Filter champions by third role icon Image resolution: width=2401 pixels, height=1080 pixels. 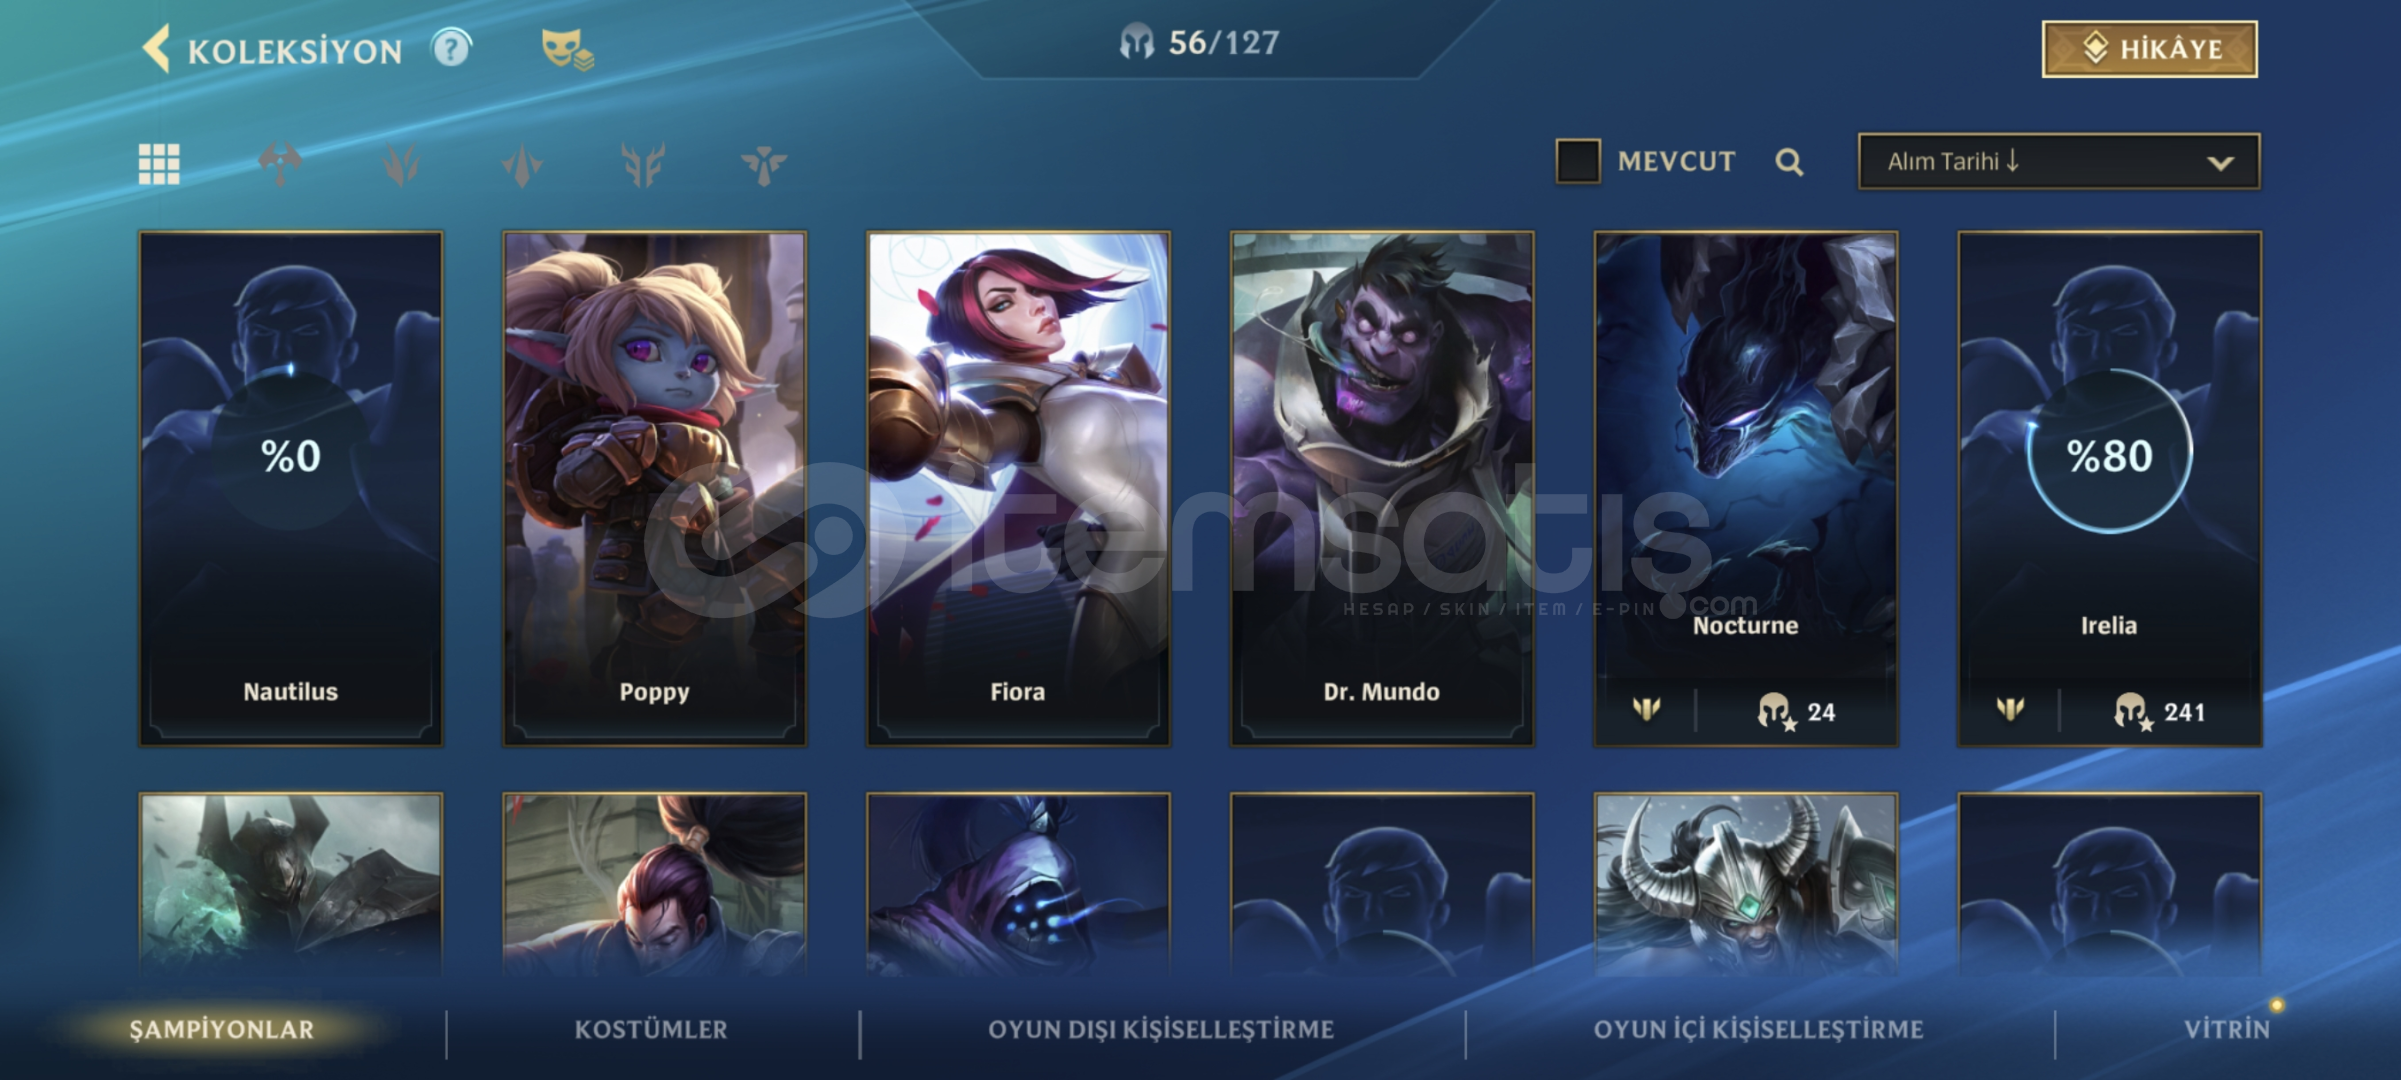(x=522, y=164)
